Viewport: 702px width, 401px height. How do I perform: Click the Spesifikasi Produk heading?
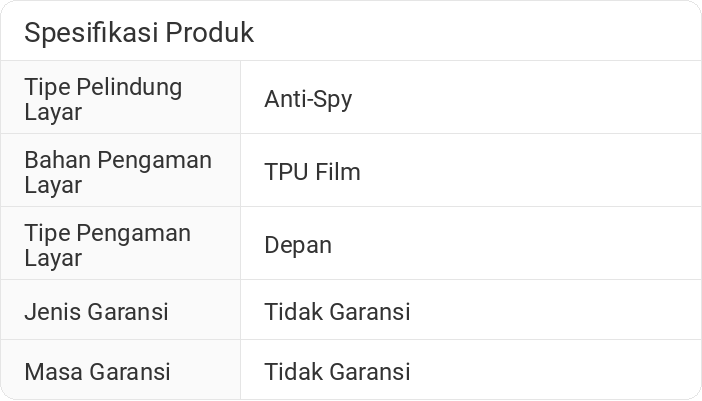(139, 32)
